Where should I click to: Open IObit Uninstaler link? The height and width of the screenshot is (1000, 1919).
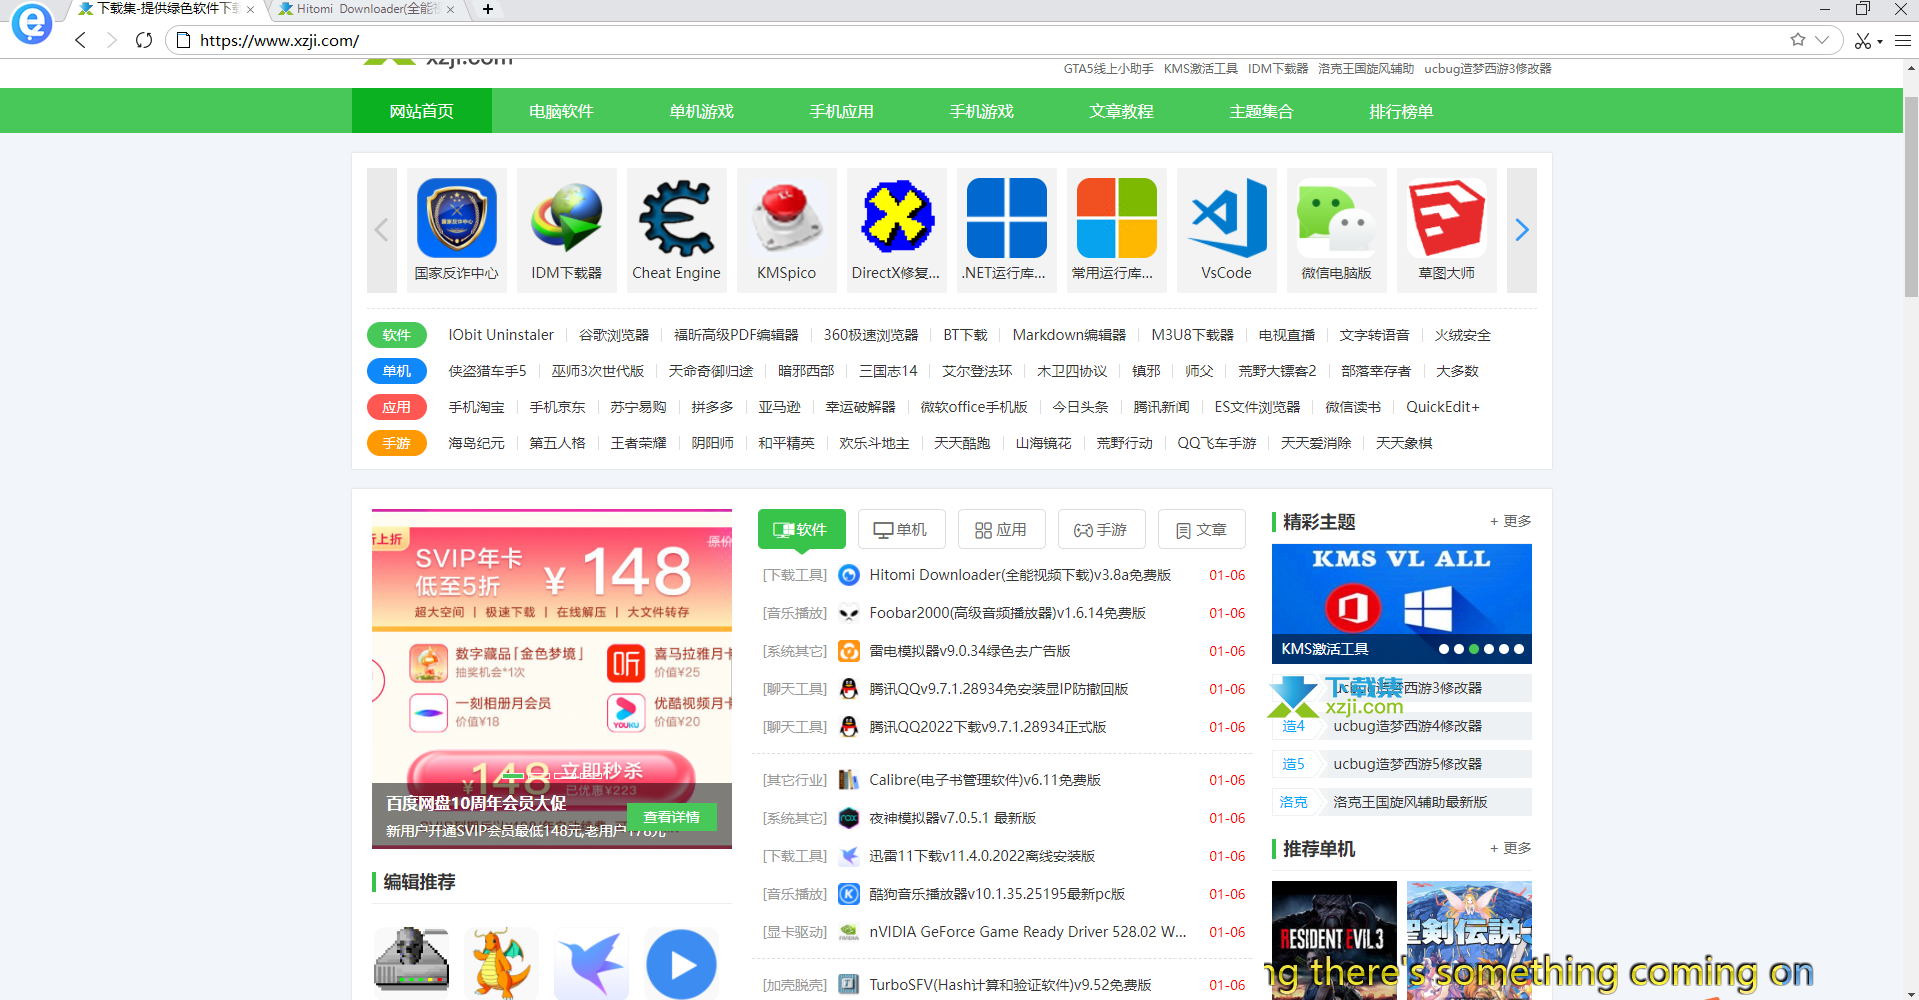pyautogui.click(x=500, y=335)
